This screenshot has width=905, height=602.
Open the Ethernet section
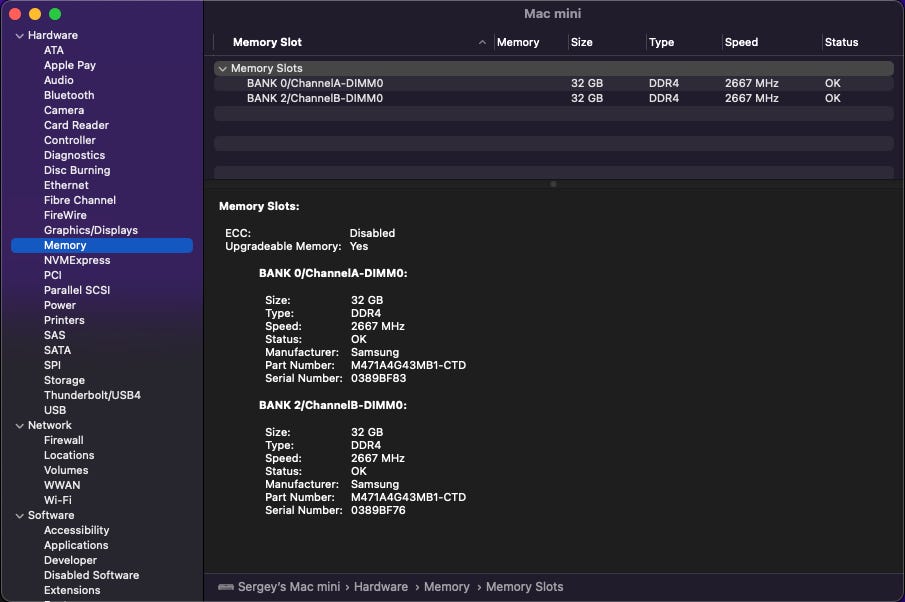(x=66, y=185)
